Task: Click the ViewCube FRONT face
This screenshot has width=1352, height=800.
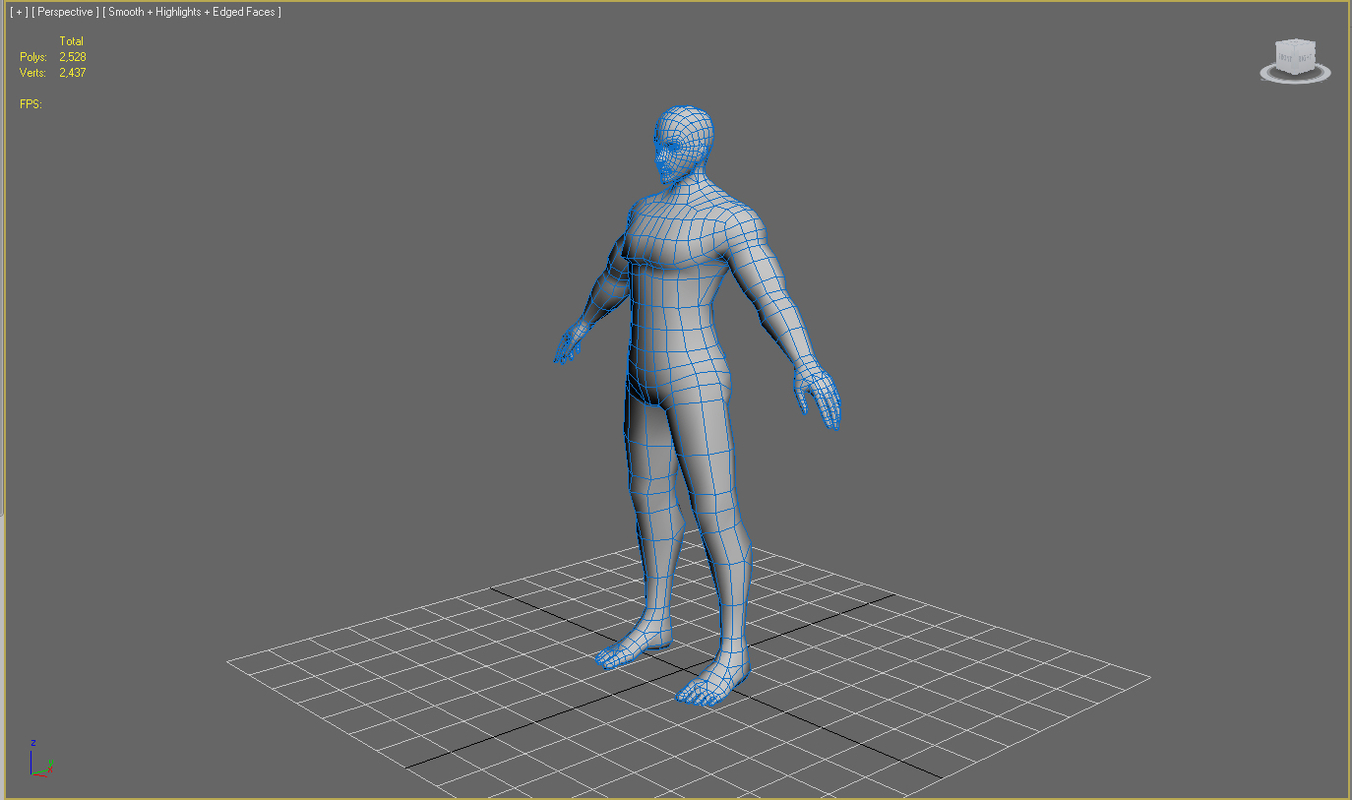Action: pyautogui.click(x=1285, y=56)
